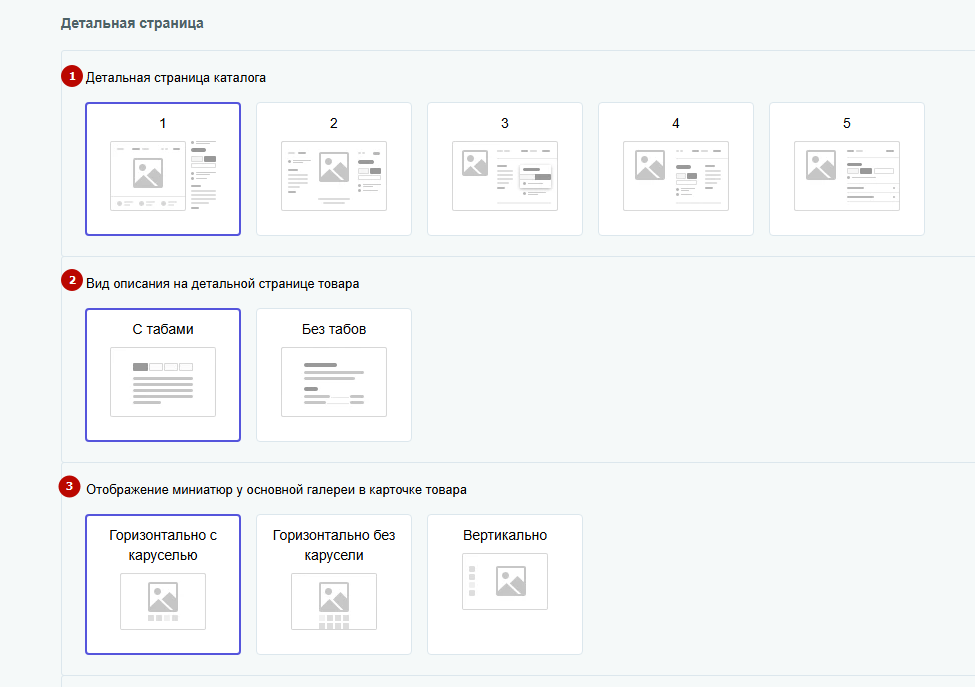Choose the 'Без табов' description view
975x687 pixels.
pyautogui.click(x=334, y=375)
